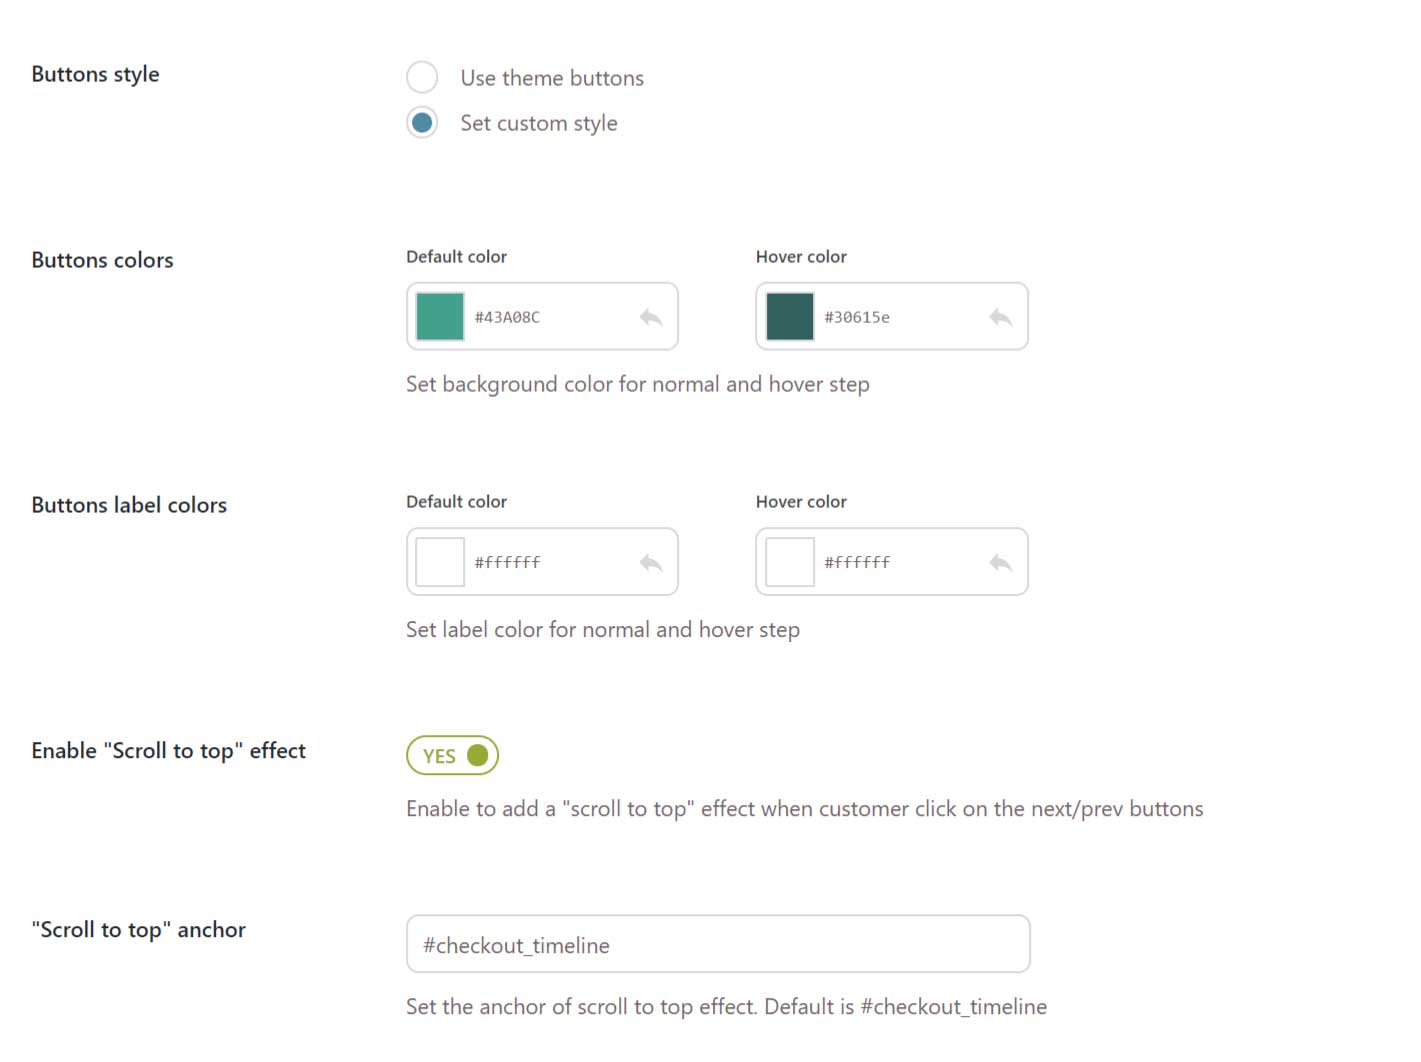Reset the buttons default color #43A08C
Screen dimensions: 1421x1062
click(651, 317)
